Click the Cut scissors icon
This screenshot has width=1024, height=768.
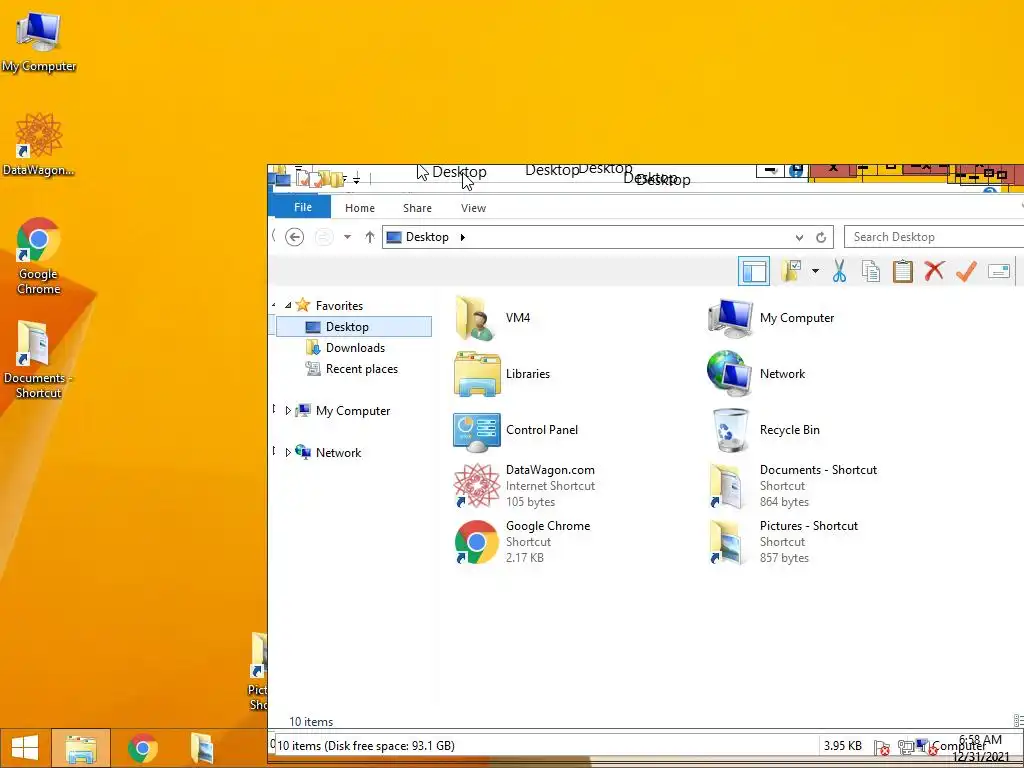click(839, 270)
